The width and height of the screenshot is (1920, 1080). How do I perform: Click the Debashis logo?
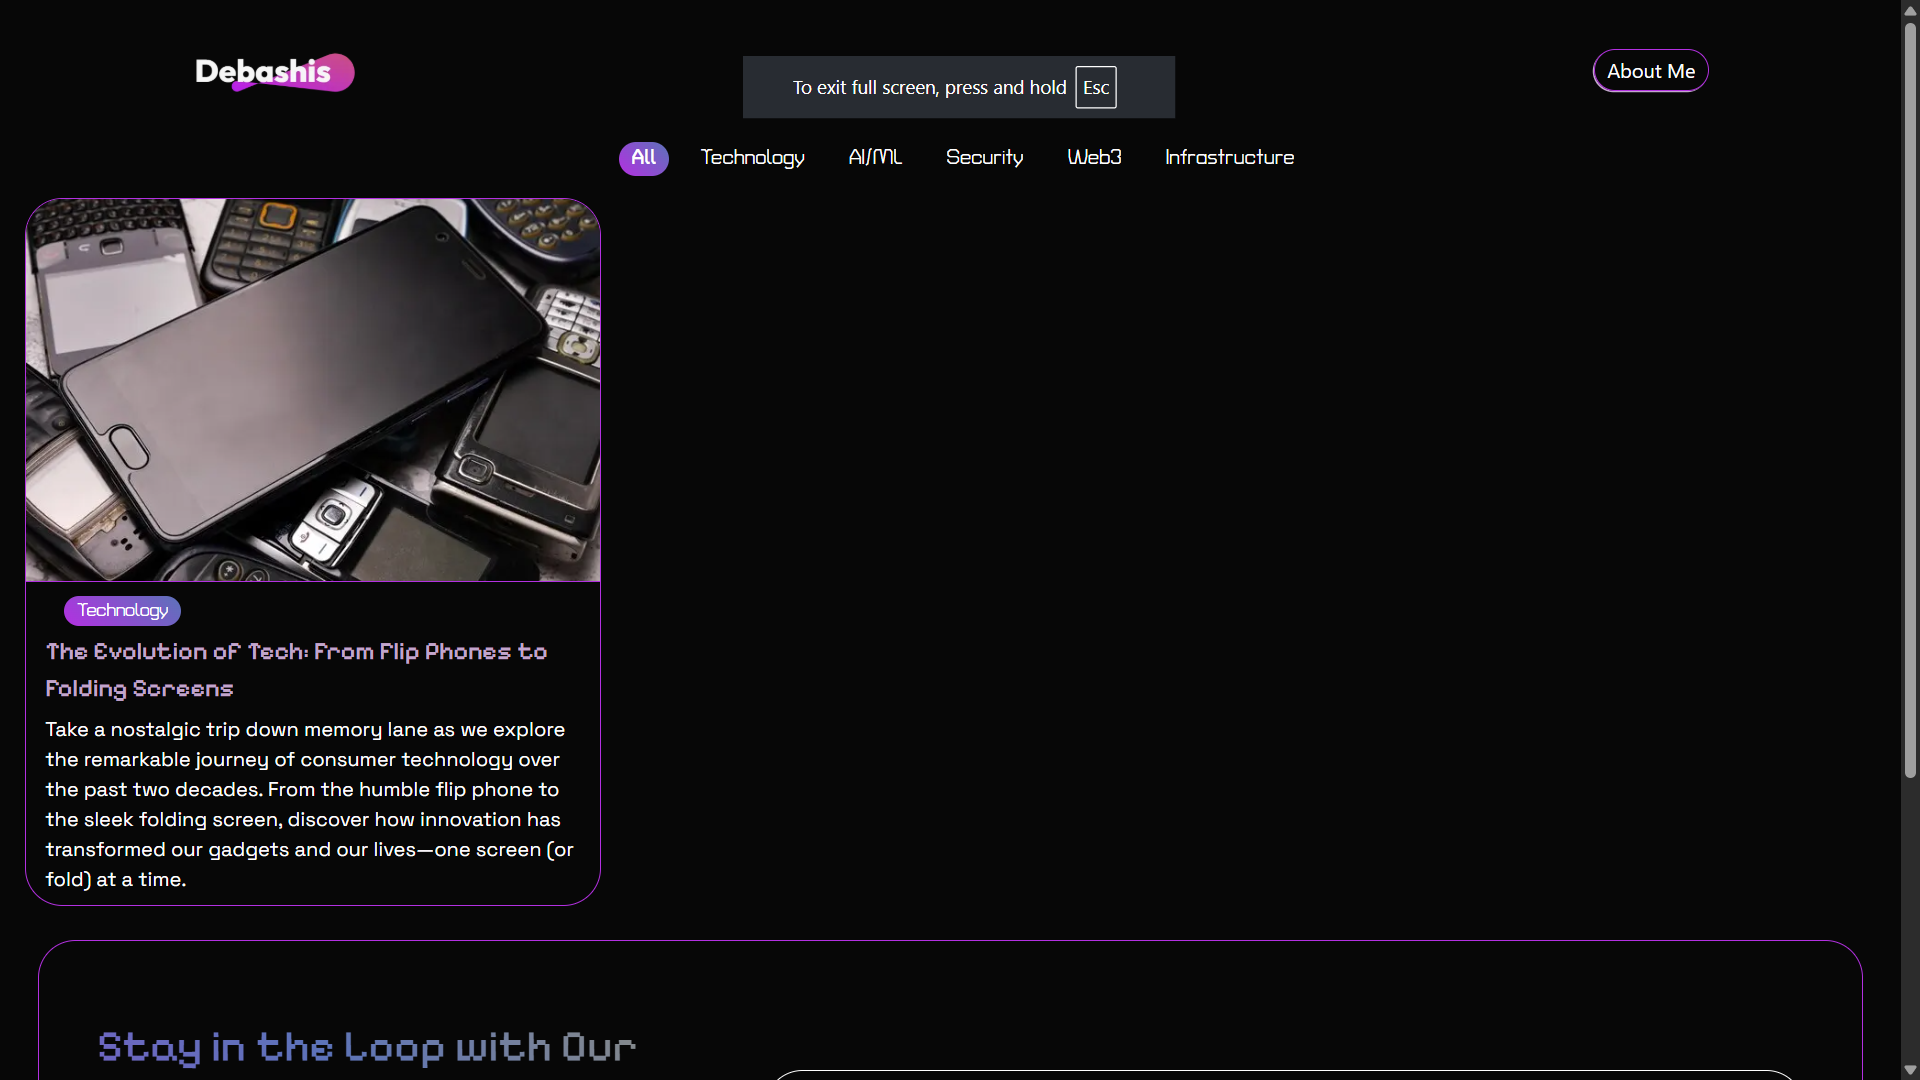coord(274,72)
